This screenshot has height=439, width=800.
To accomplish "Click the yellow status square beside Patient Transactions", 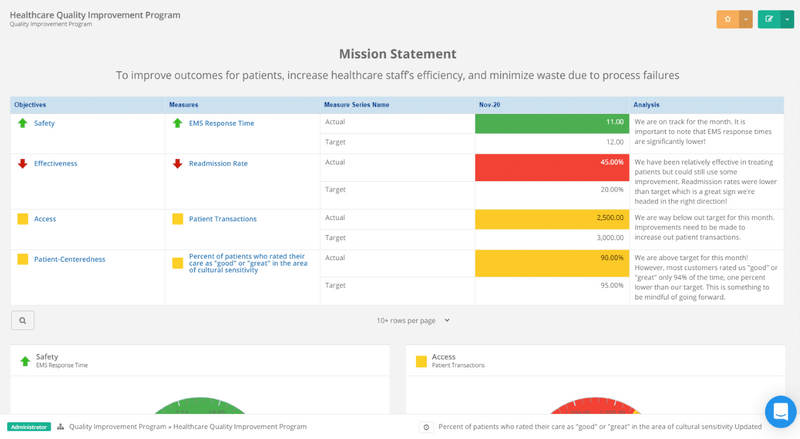I will [177, 219].
